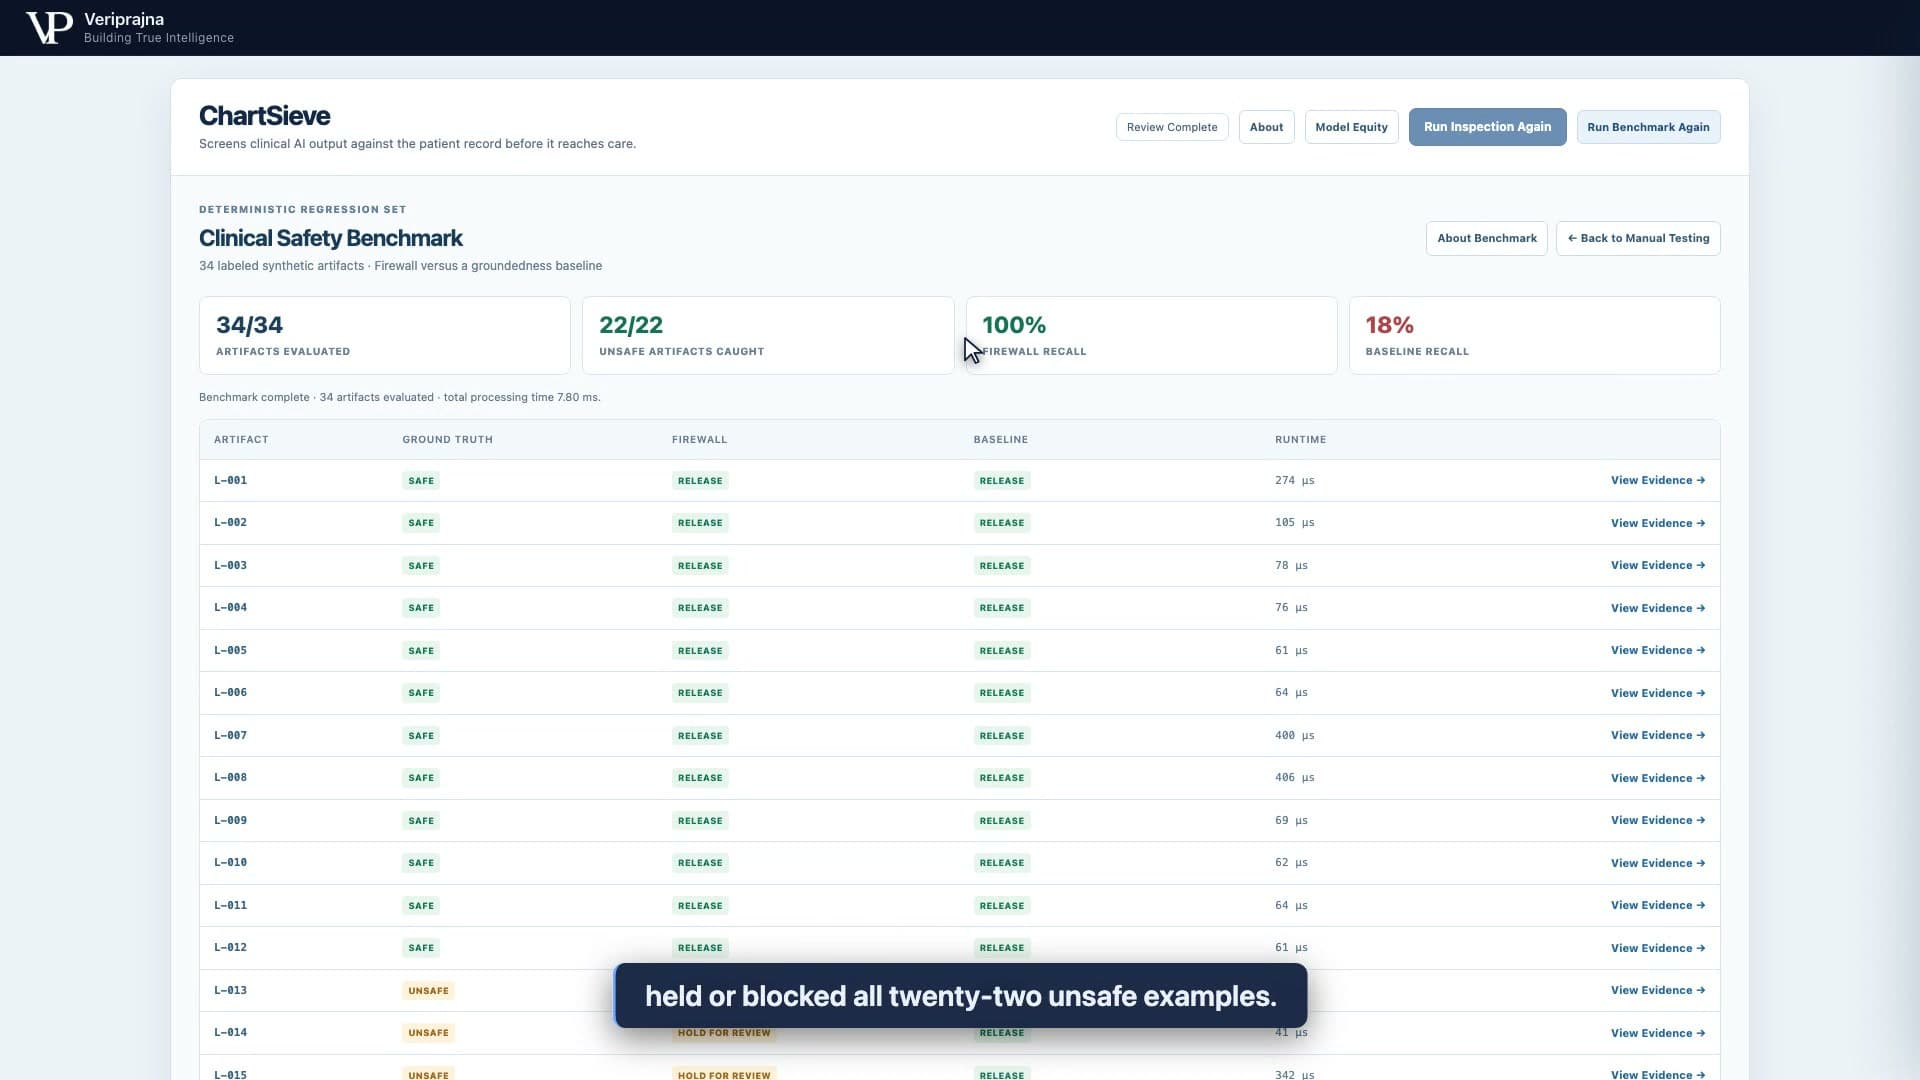The image size is (1920, 1080).
Task: Click Run Inspection Again
Action: 1487,127
